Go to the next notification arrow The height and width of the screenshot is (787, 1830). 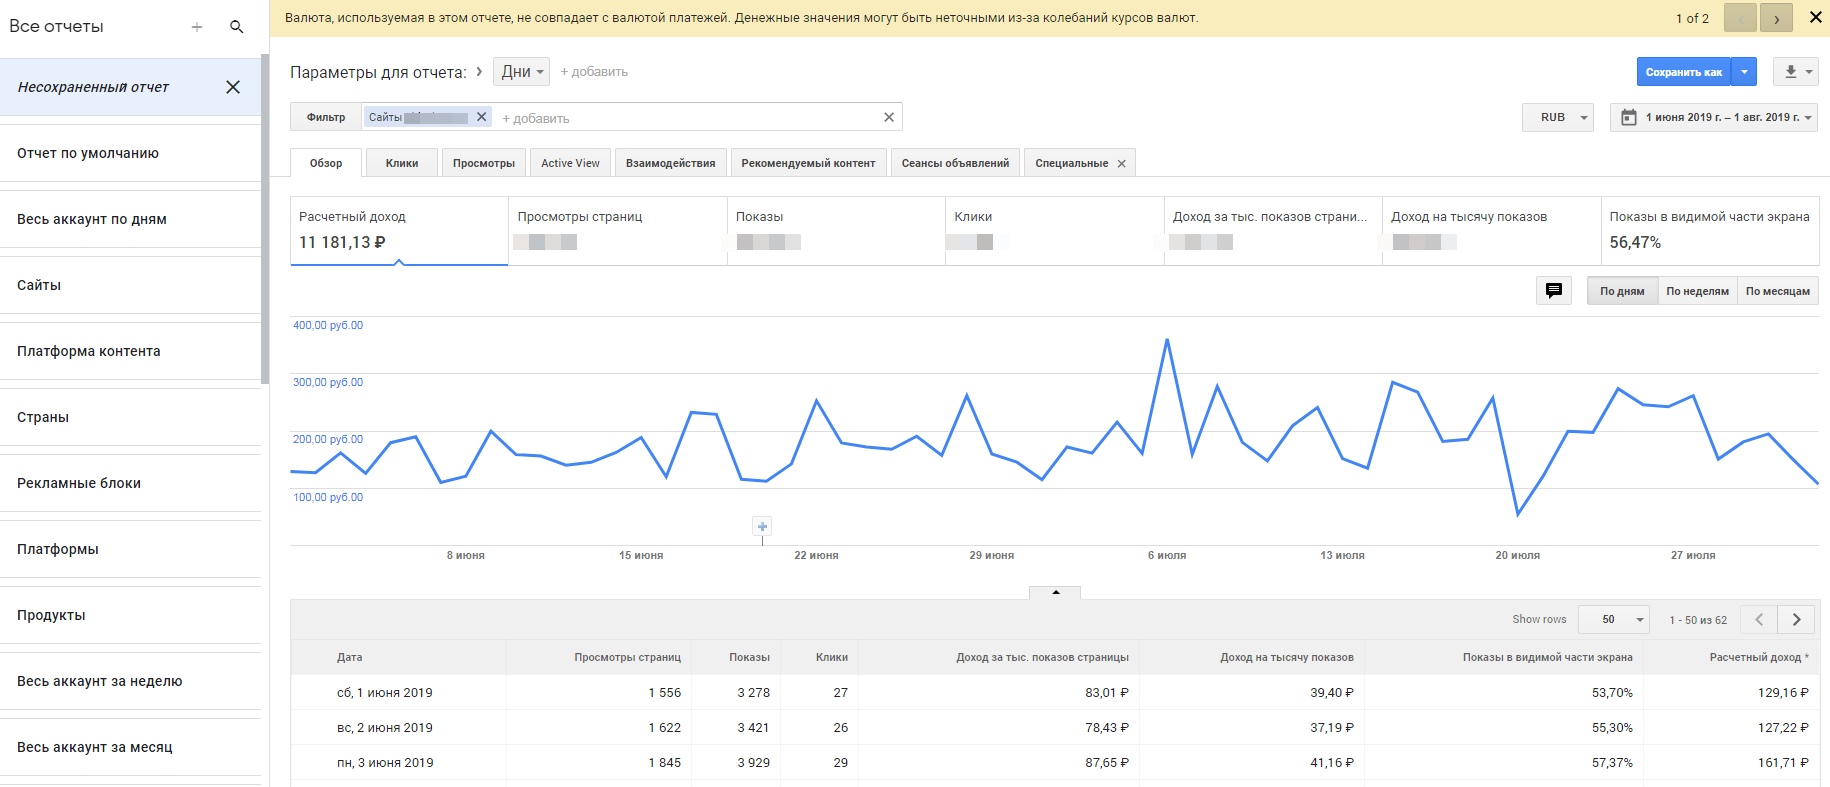click(x=1776, y=18)
